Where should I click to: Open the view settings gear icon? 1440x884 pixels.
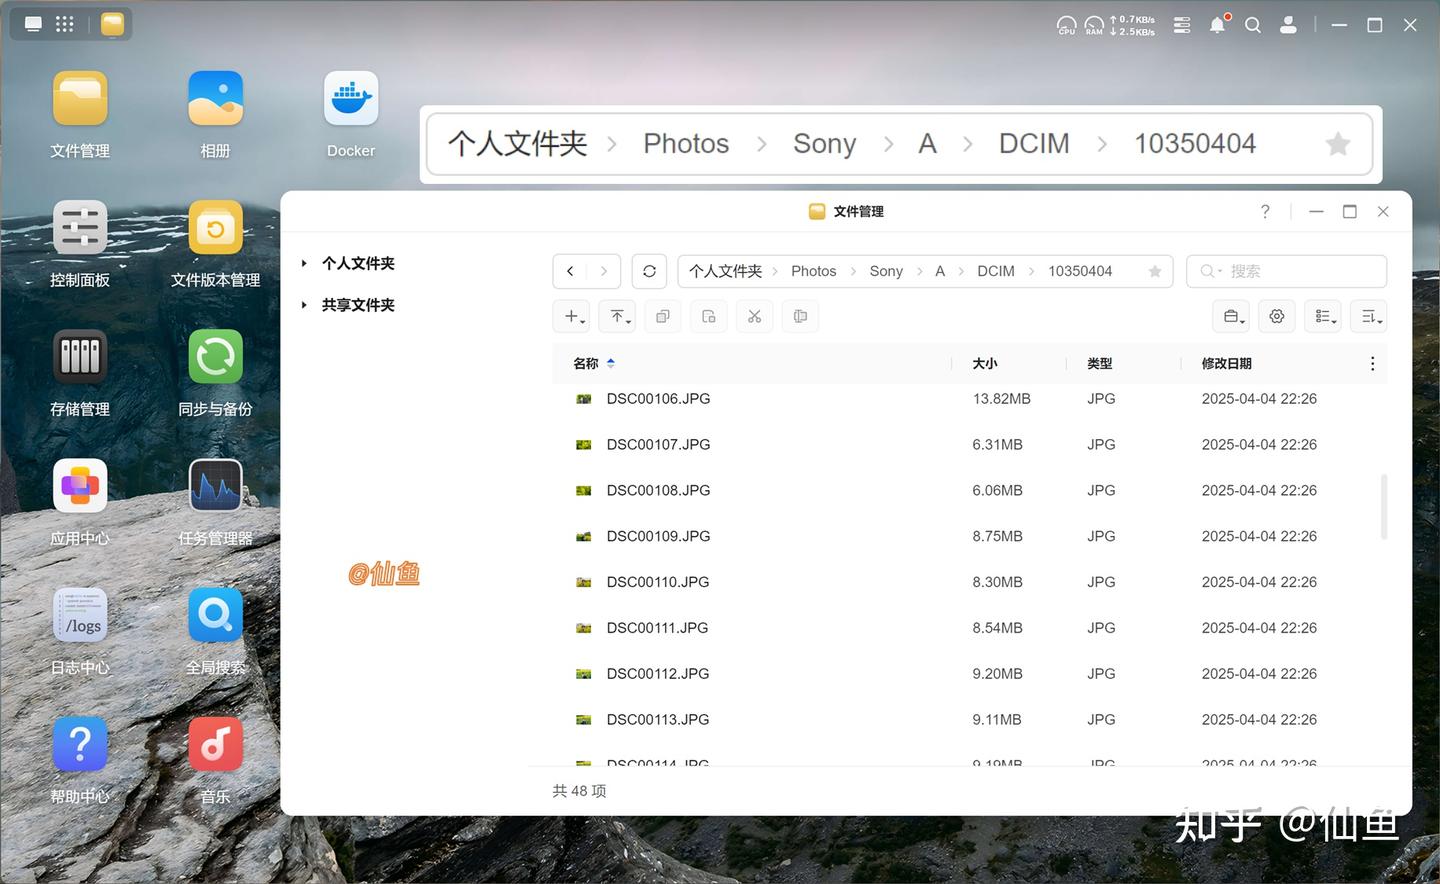[x=1276, y=316]
